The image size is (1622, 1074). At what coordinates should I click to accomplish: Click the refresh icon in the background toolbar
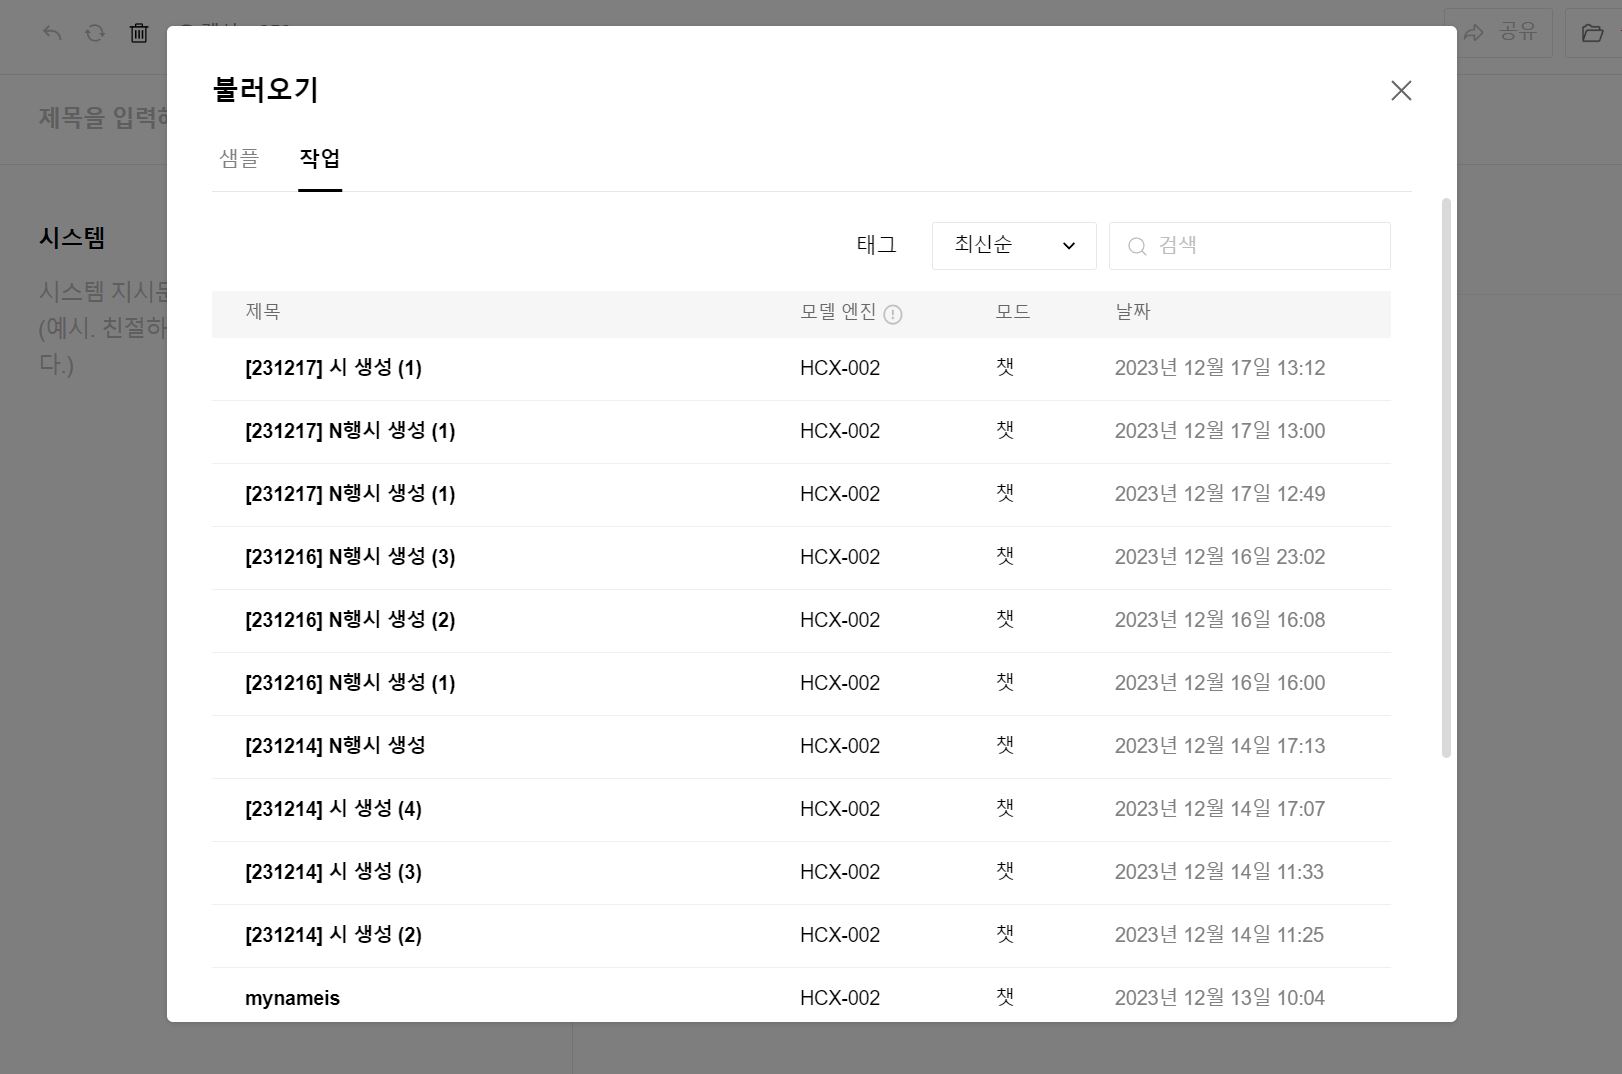click(95, 33)
